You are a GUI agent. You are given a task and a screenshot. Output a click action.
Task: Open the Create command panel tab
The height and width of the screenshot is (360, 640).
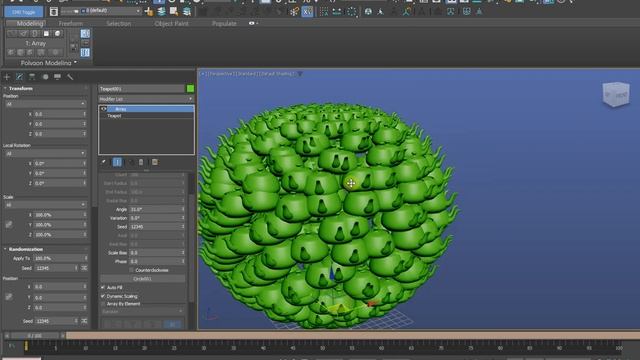[x=7, y=77]
